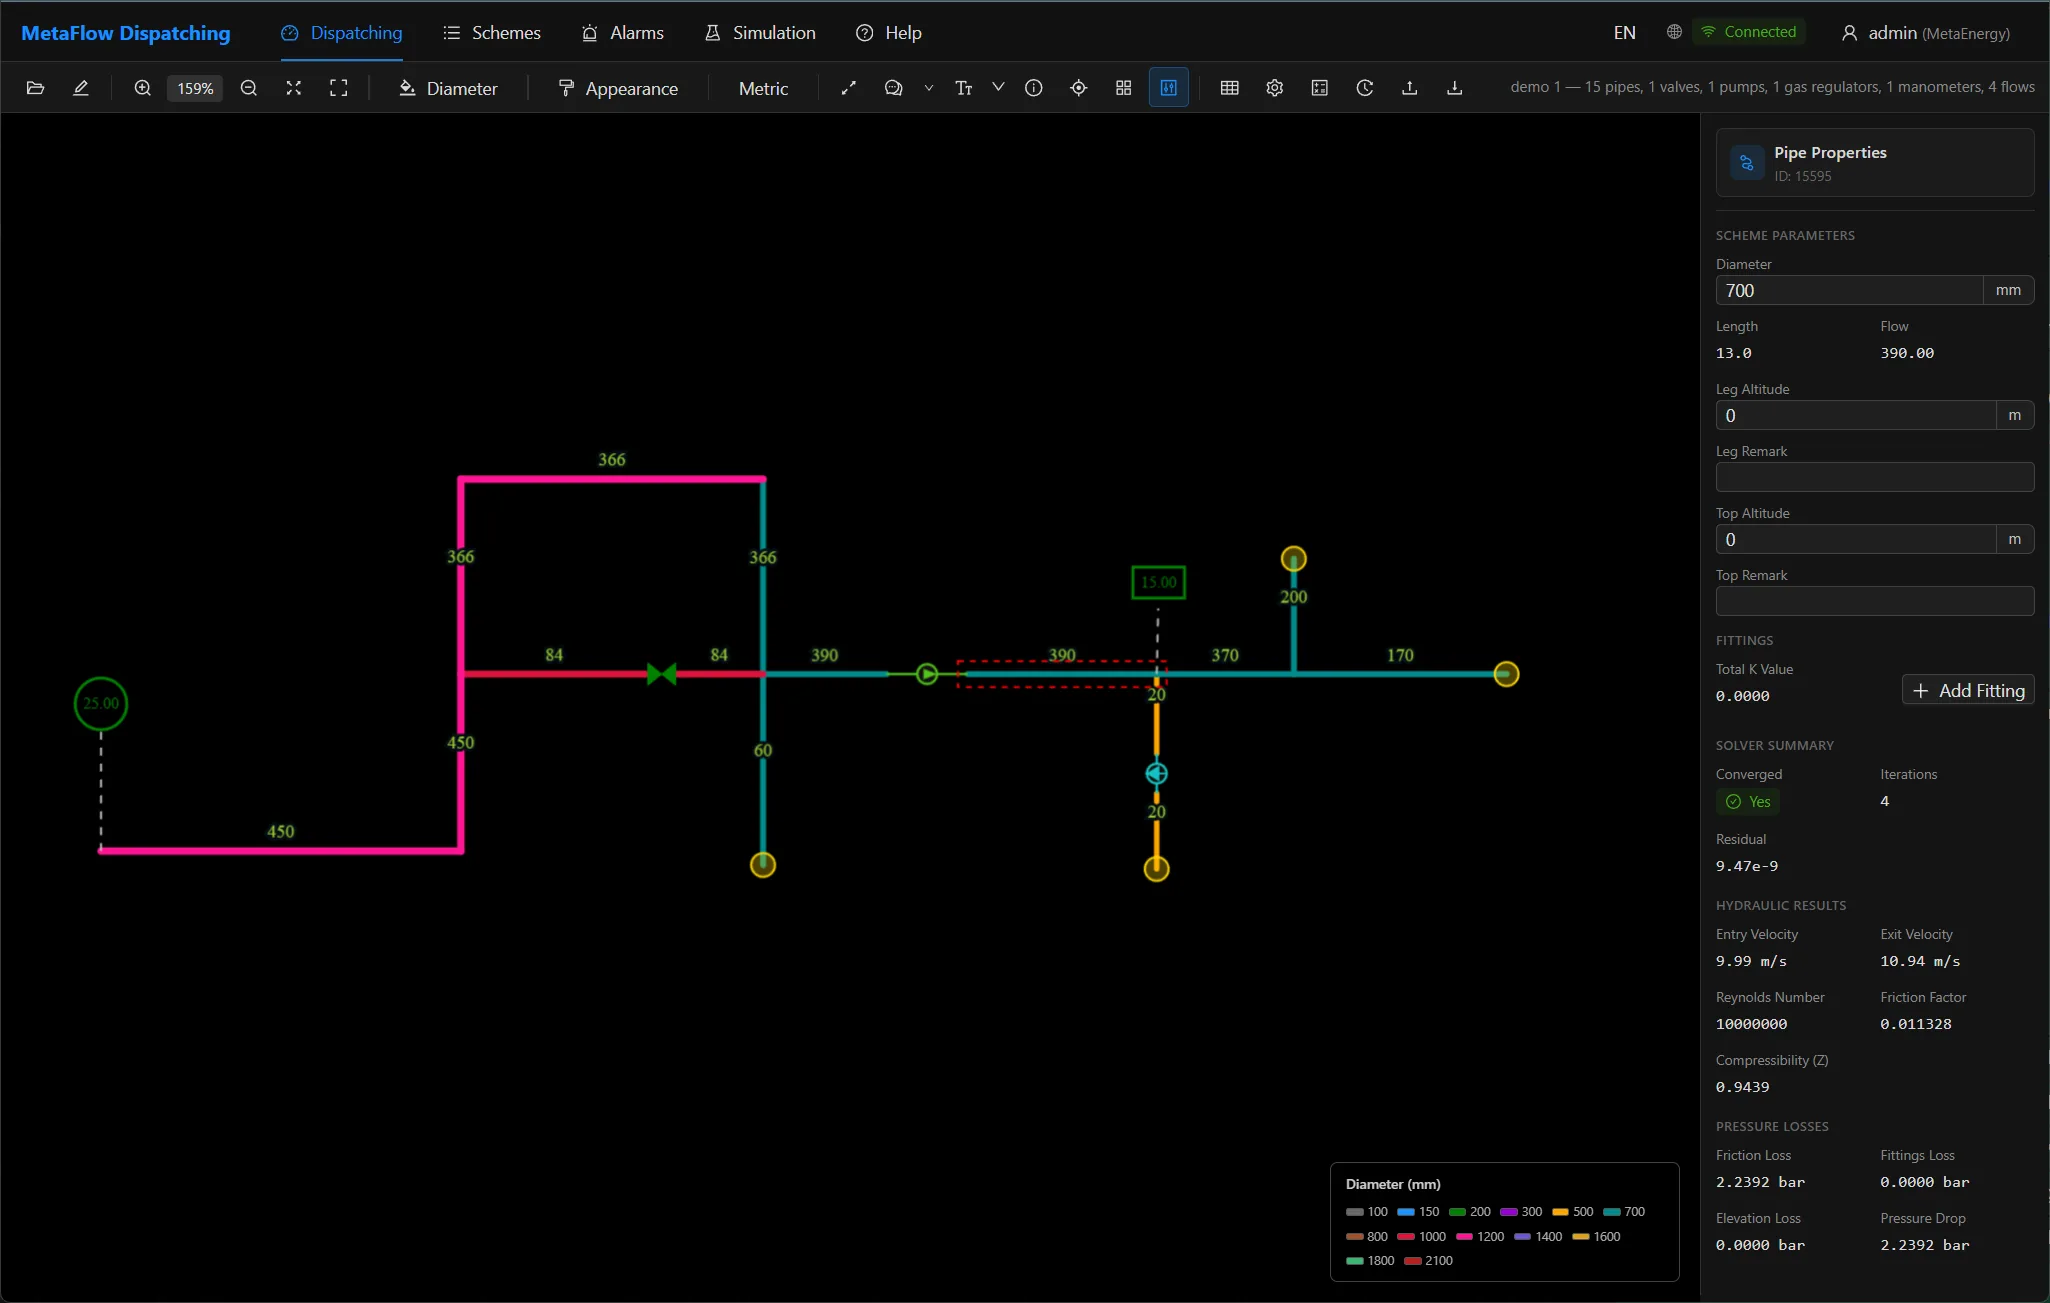The height and width of the screenshot is (1303, 2050).
Task: Zoom in on the scheme canvas
Action: coord(142,88)
